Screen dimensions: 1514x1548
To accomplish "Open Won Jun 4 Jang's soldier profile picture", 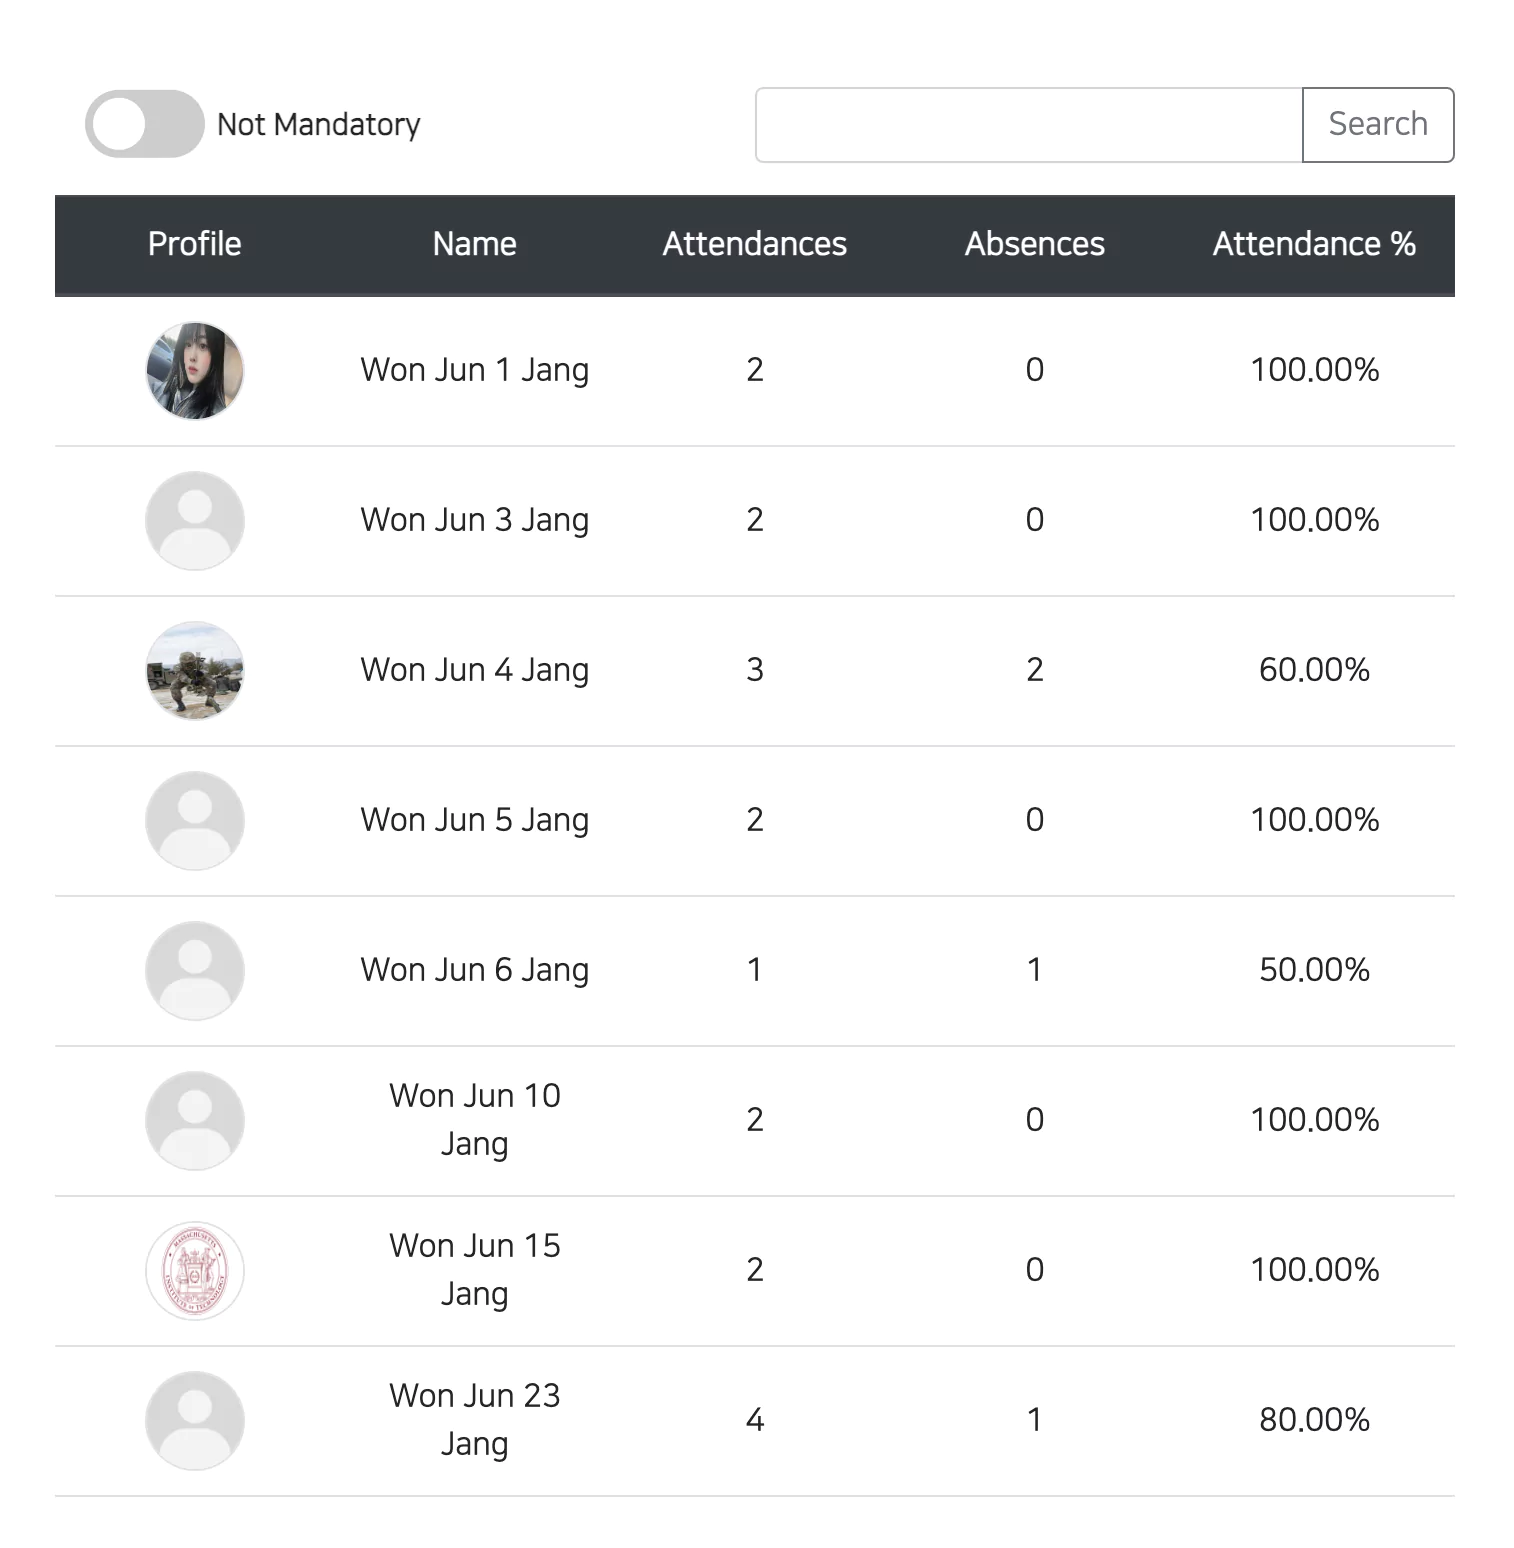I will (x=195, y=671).
